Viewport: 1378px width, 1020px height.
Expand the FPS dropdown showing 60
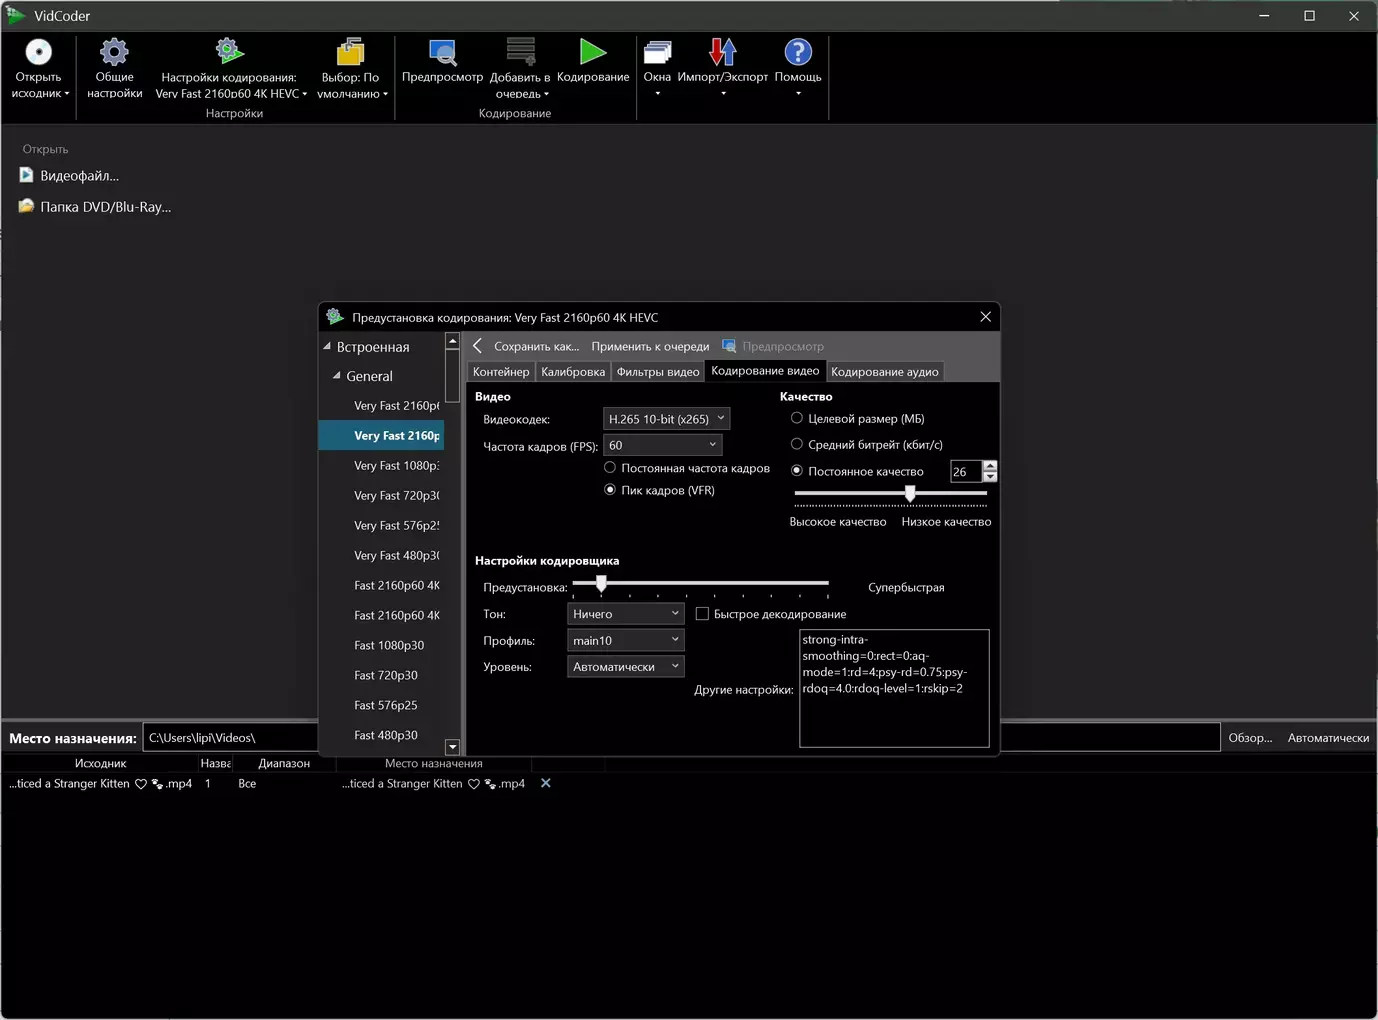coord(662,445)
